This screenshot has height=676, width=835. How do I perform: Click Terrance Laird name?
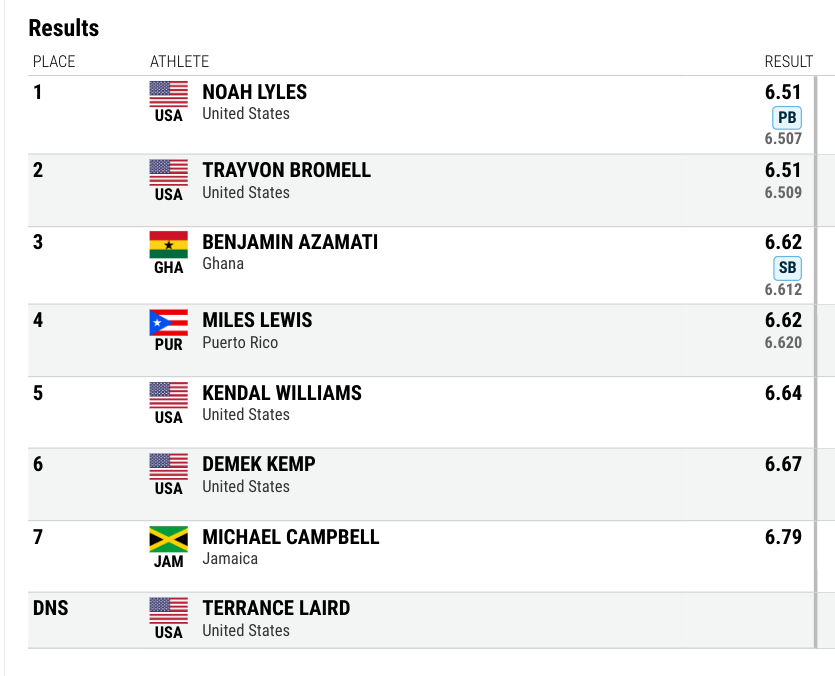pyautogui.click(x=276, y=608)
